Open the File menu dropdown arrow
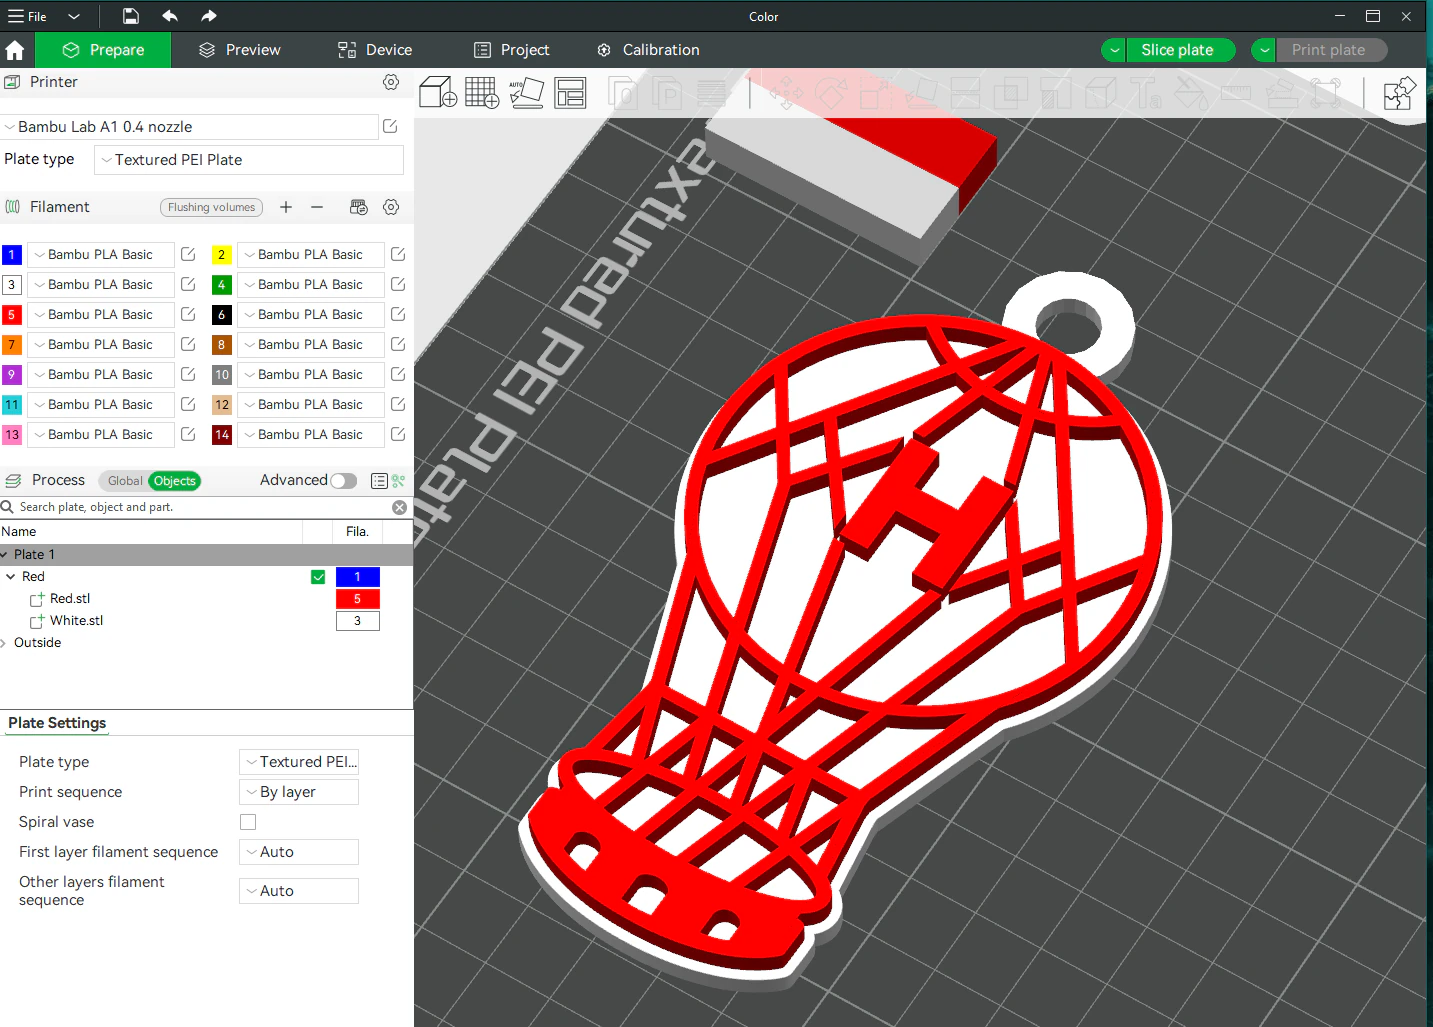 pyautogui.click(x=74, y=16)
